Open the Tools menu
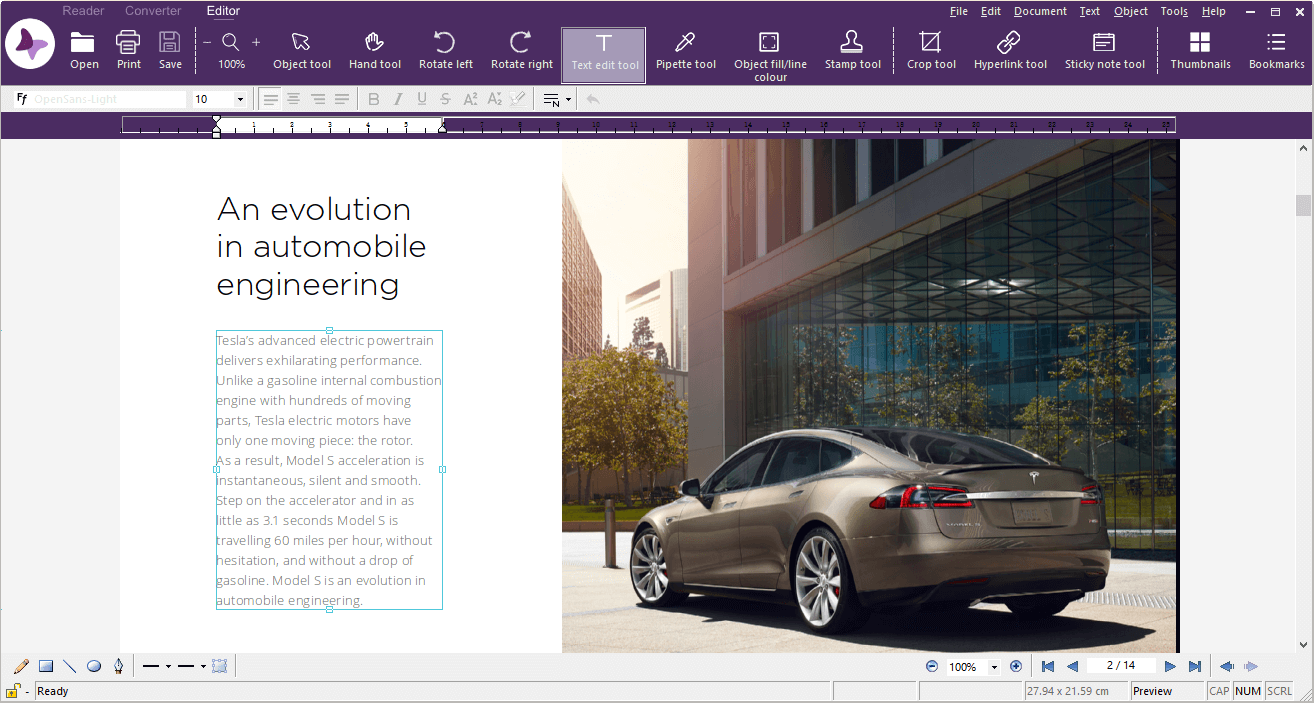Viewport: 1314px width, 703px height. pos(1174,12)
